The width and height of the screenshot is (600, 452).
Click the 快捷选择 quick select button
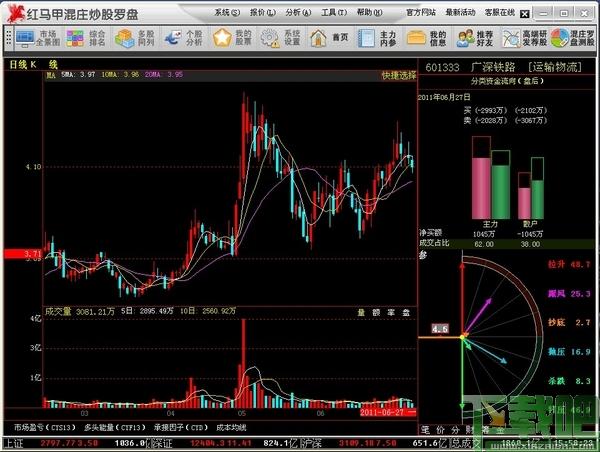(x=396, y=75)
